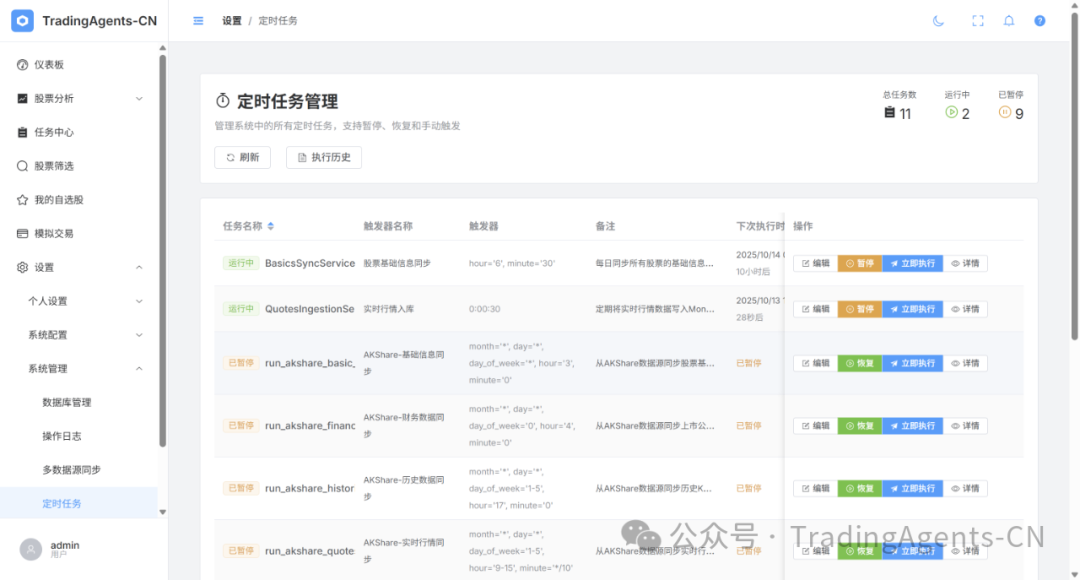This screenshot has width=1080, height=580.
Task: Click the 刷新 button
Action: click(x=242, y=157)
